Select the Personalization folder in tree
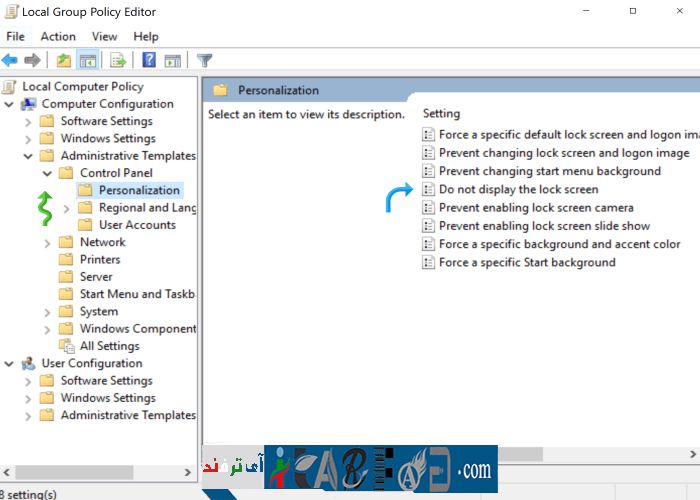 pos(139,190)
